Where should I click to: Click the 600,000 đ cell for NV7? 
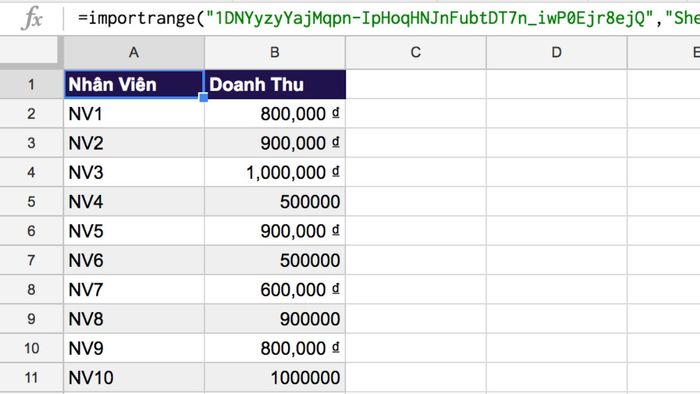pos(275,289)
